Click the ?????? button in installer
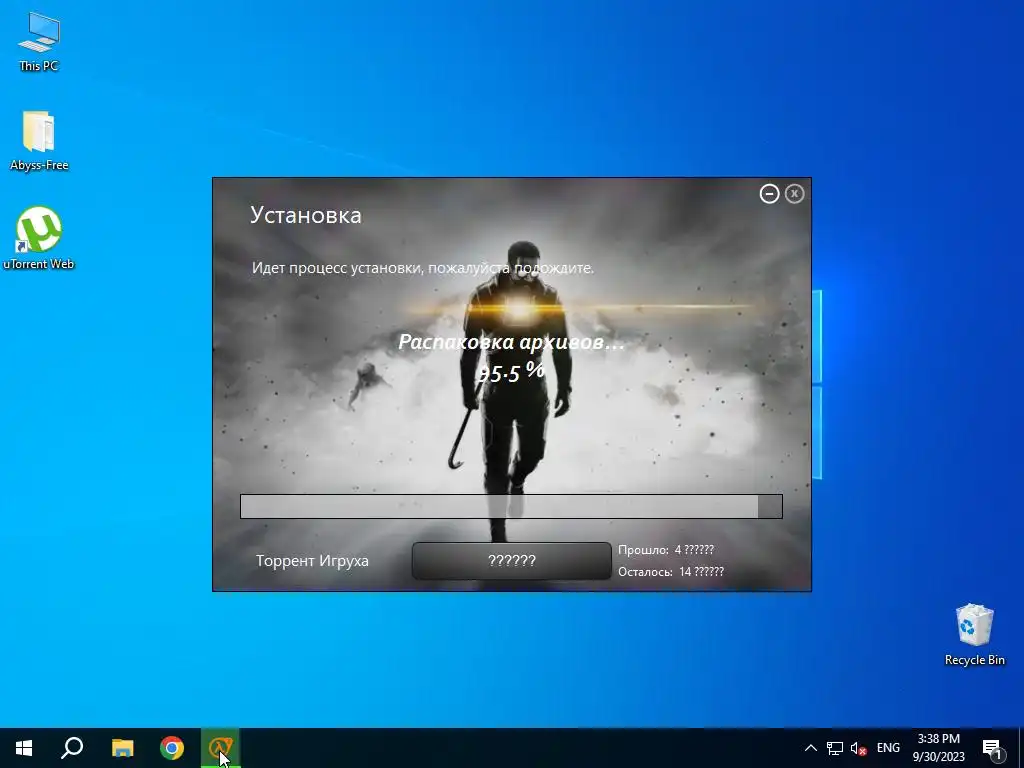Screen dimensions: 1024x768 click(x=511, y=560)
